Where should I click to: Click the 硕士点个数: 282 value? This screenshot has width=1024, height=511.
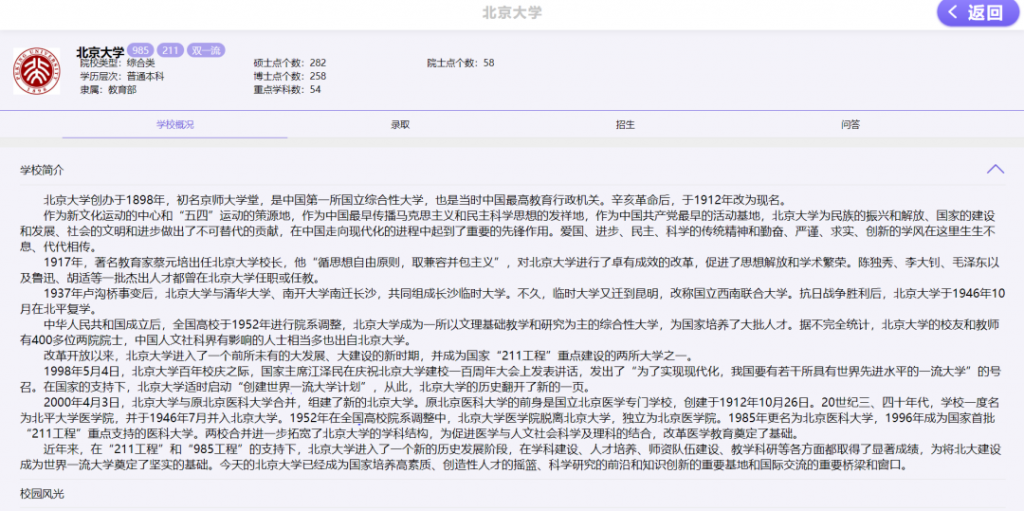click(x=290, y=63)
